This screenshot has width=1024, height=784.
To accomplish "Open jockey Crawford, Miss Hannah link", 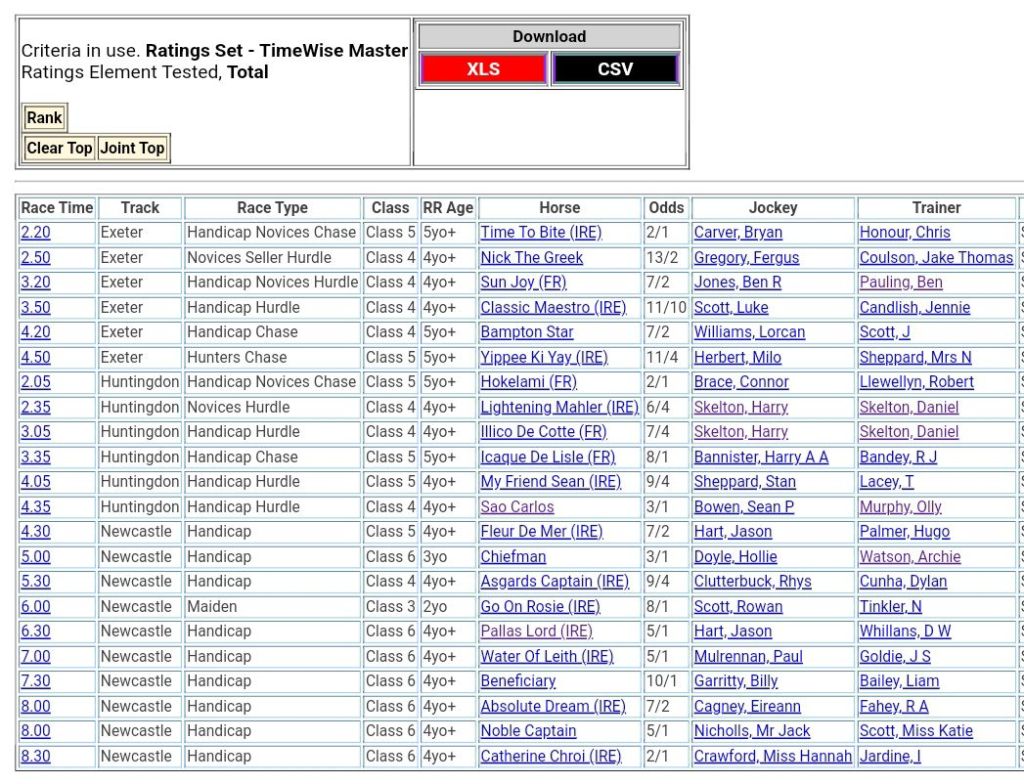I will pyautogui.click(x=773, y=756).
